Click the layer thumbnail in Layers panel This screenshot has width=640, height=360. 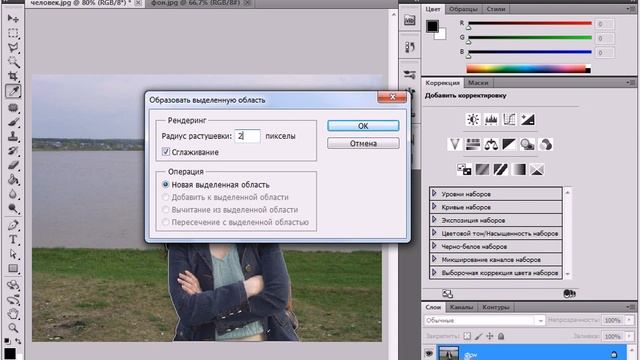click(x=448, y=353)
